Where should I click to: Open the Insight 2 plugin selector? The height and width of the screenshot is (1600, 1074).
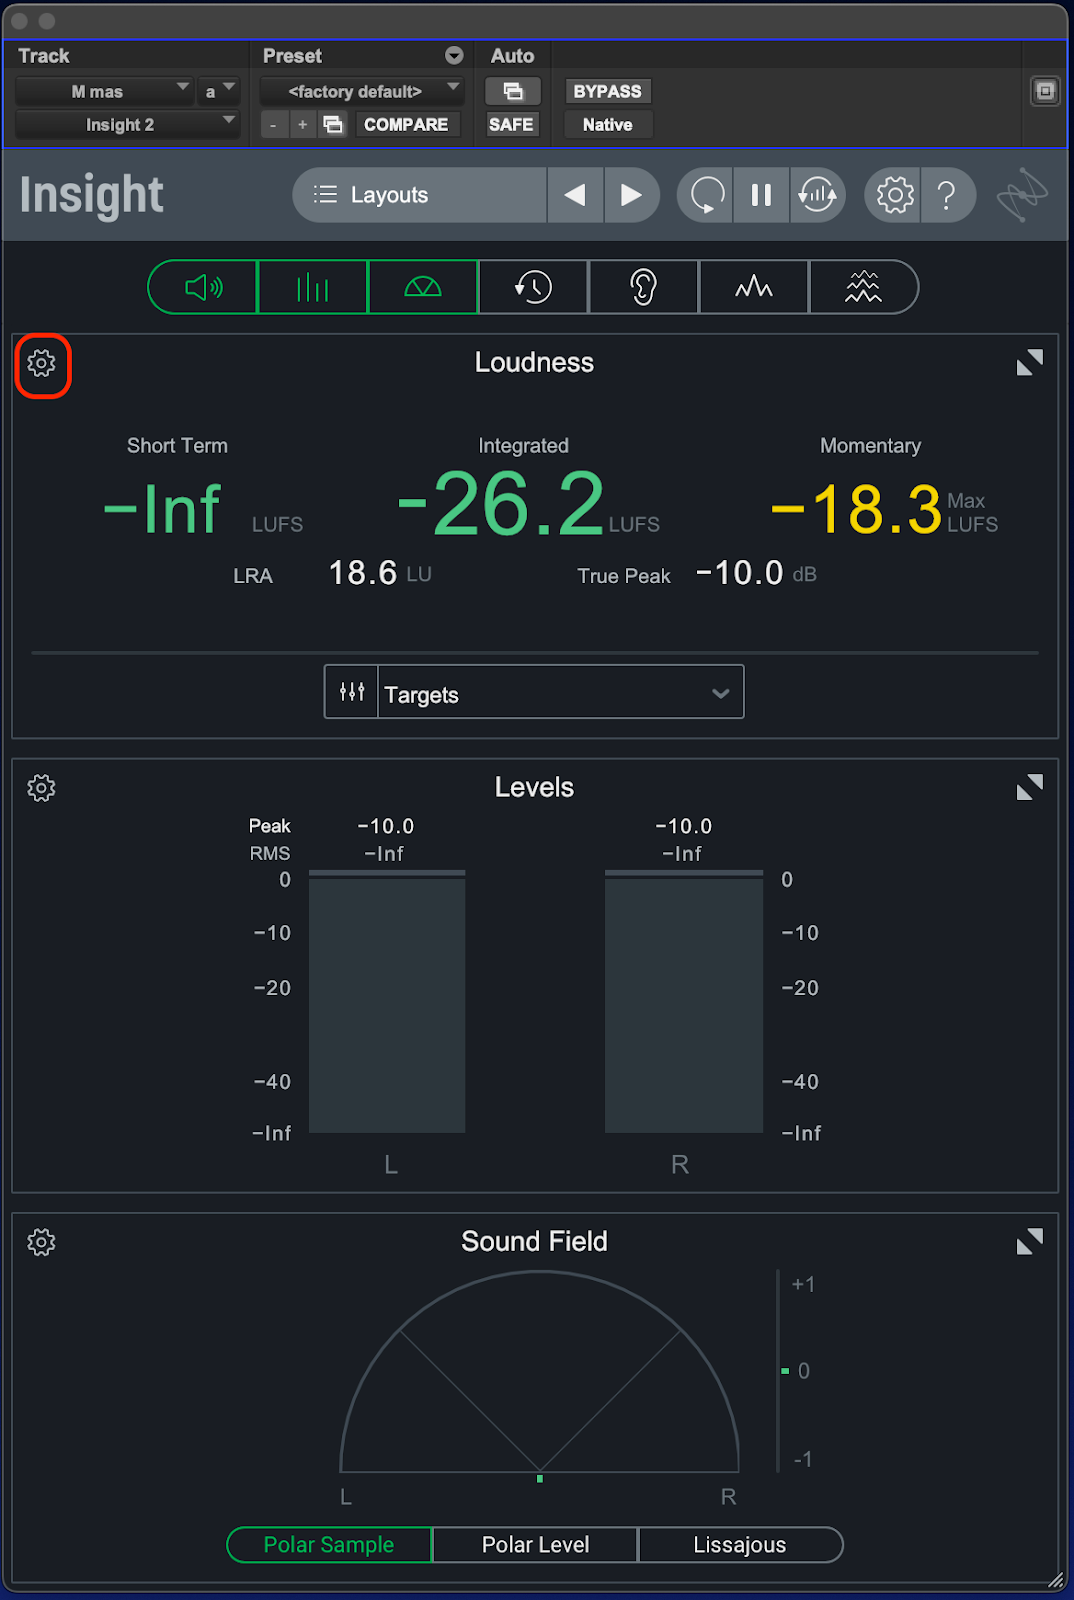click(127, 125)
